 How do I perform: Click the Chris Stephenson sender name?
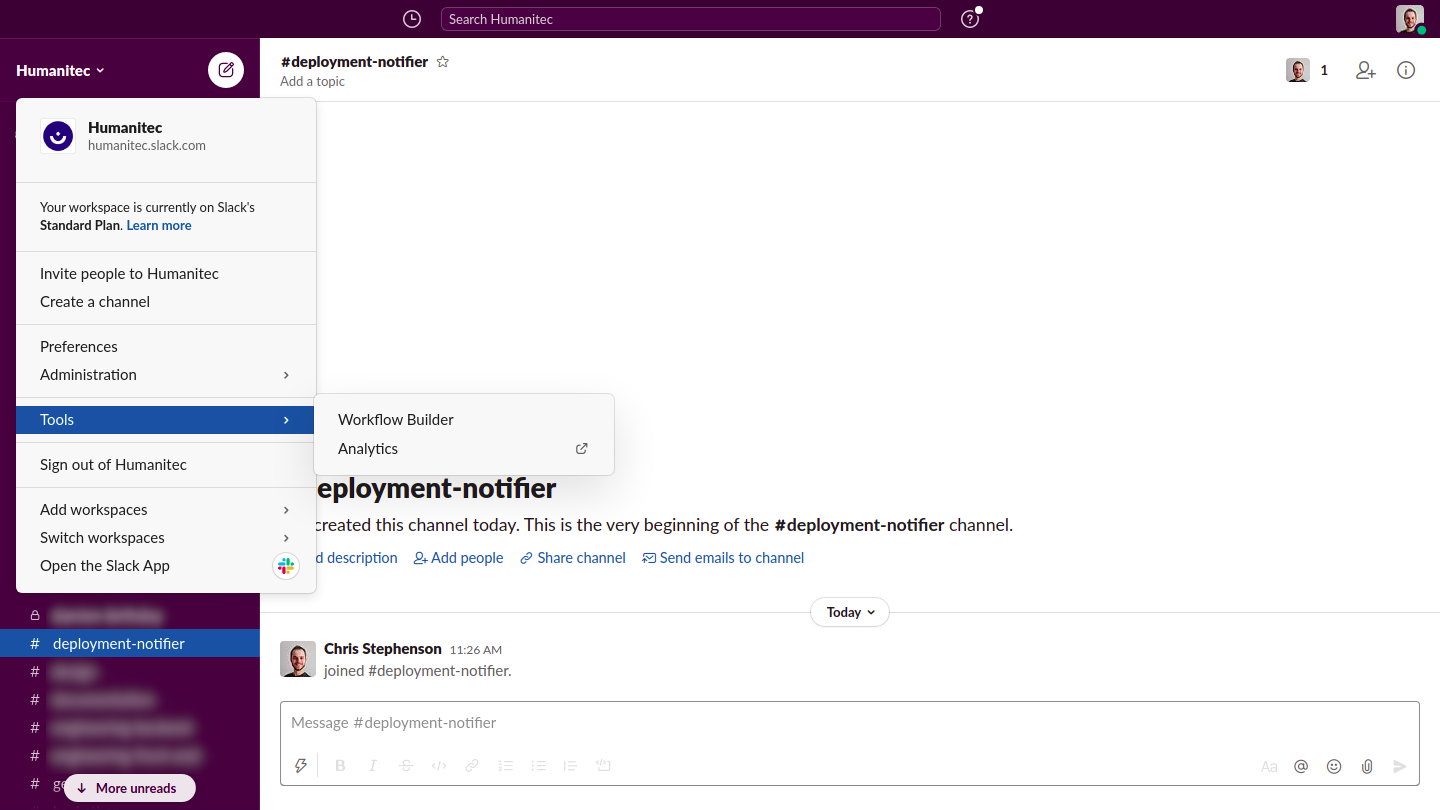[383, 649]
